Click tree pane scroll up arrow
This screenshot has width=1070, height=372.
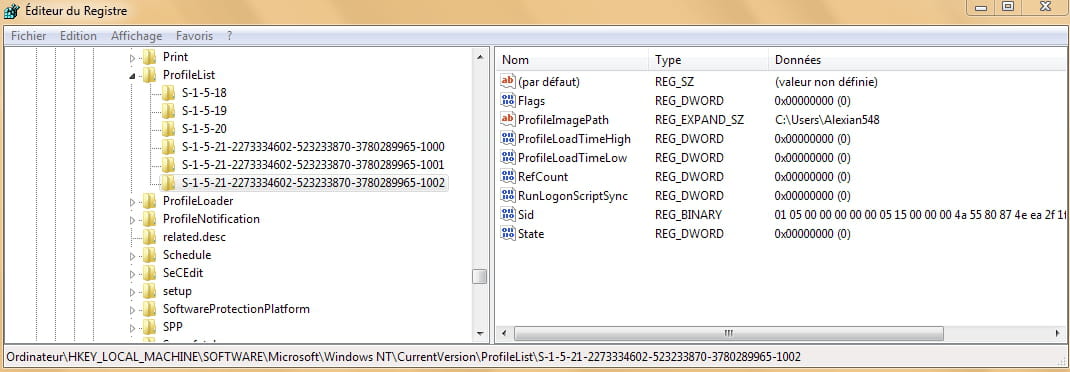(480, 57)
